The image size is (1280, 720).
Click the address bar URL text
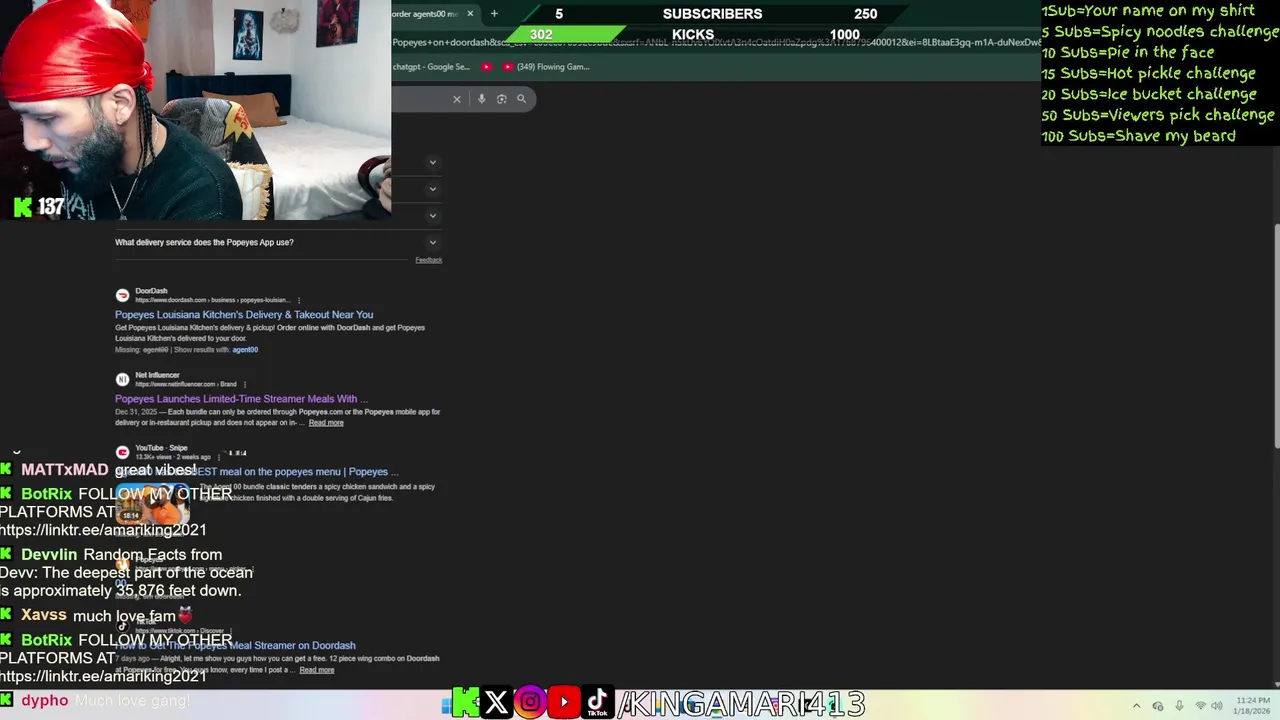[716, 42]
